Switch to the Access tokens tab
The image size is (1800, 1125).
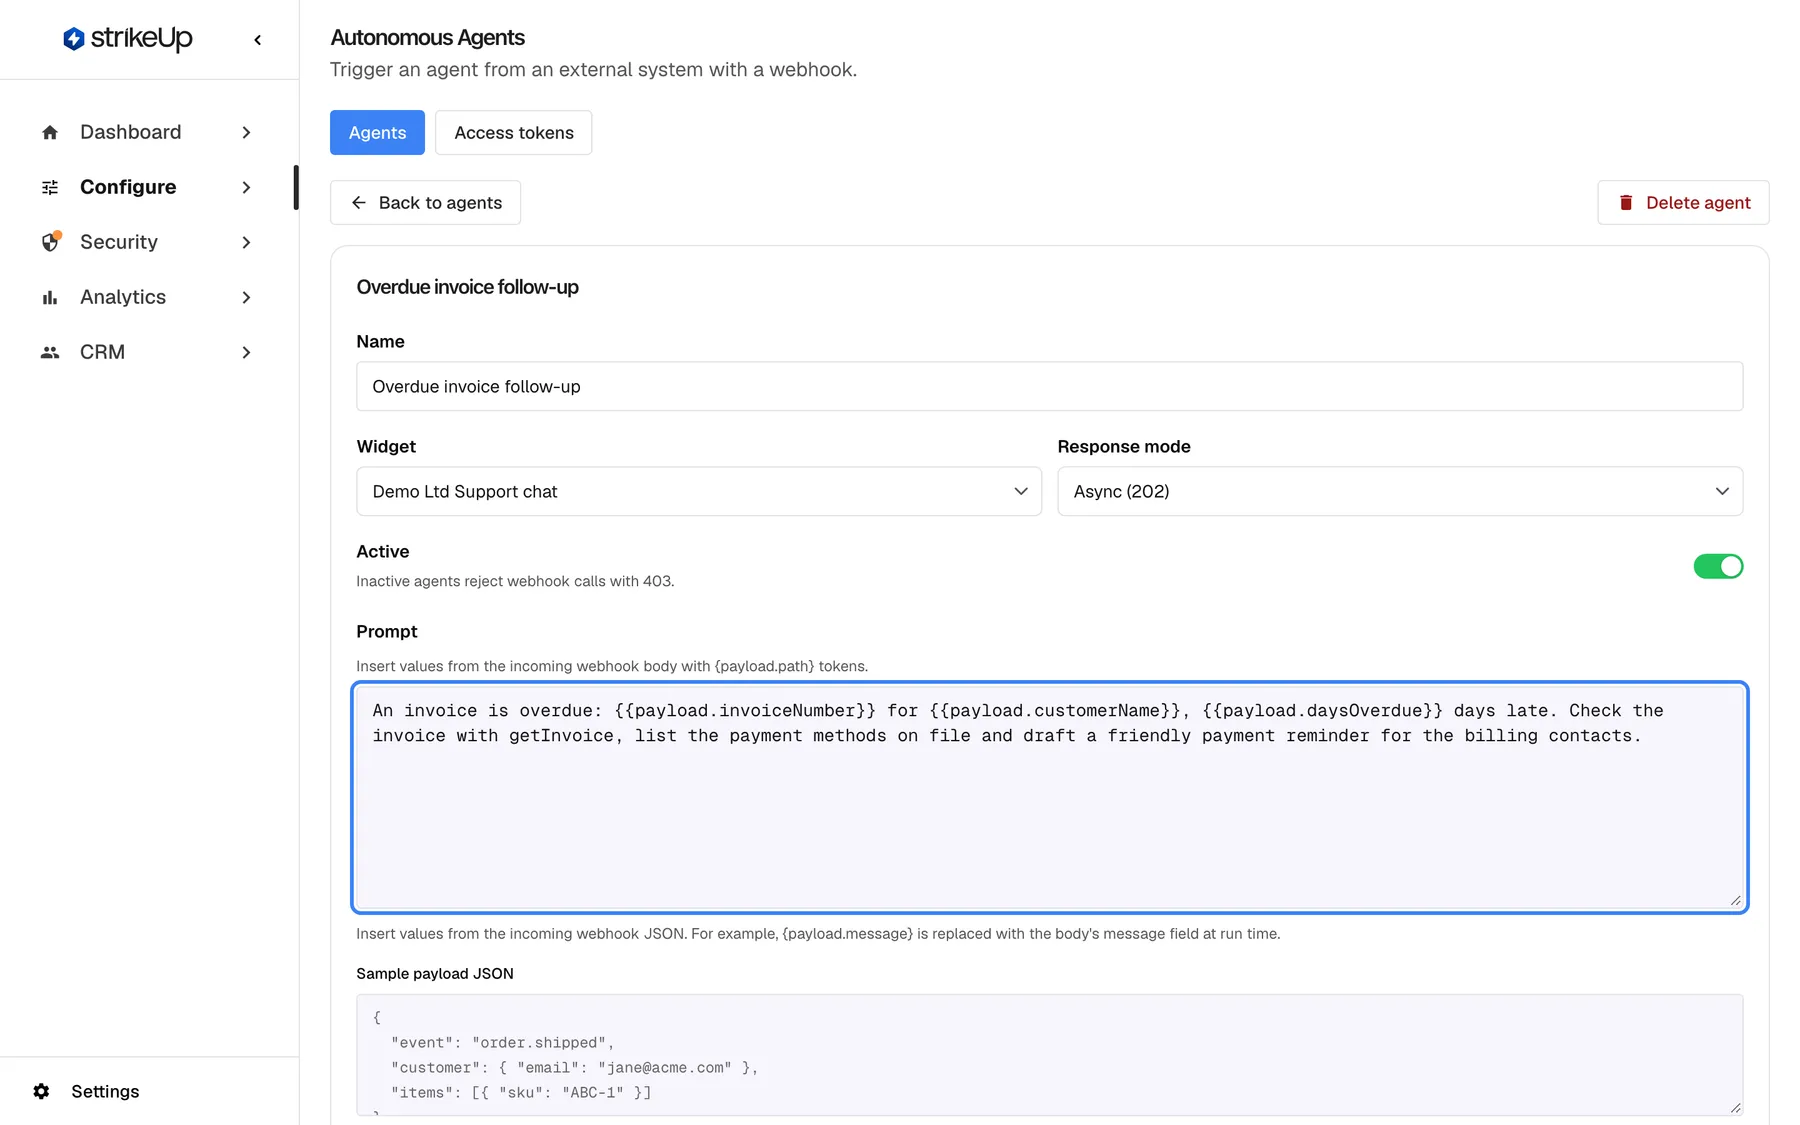513,133
